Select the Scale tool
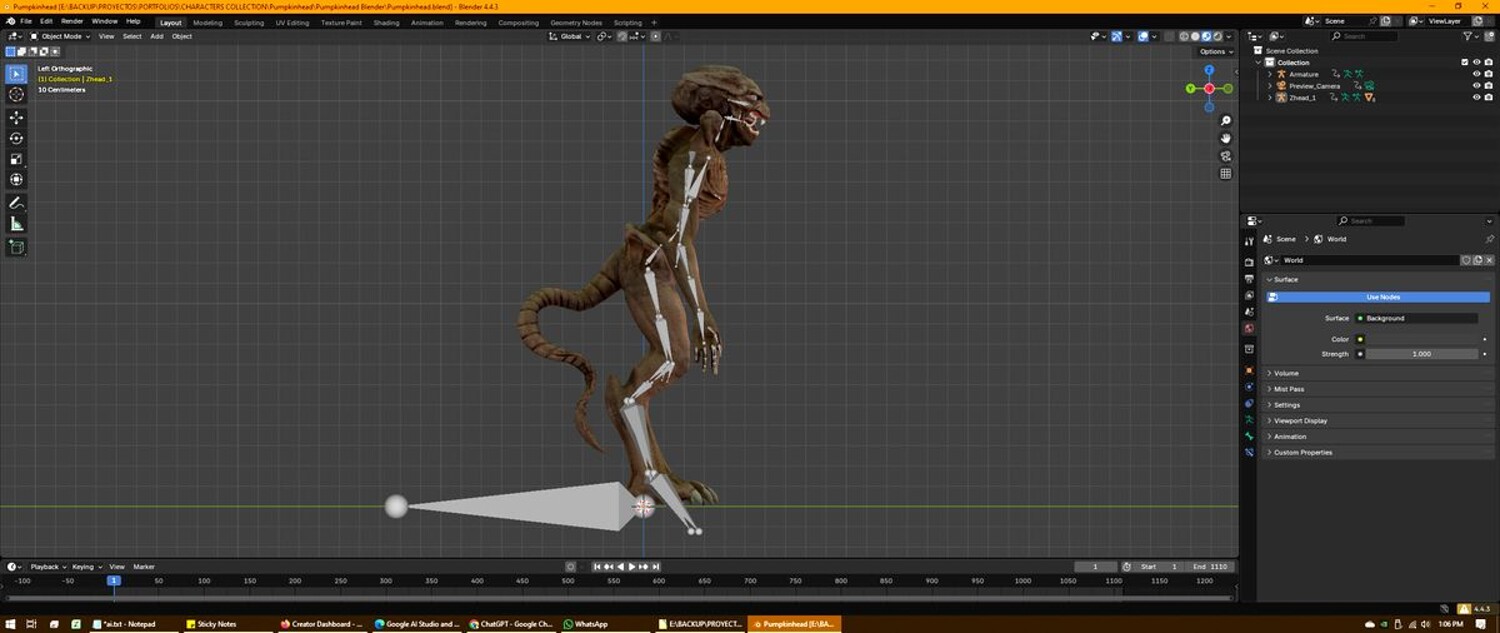Screen dimensions: 1500x633 [x=16, y=159]
